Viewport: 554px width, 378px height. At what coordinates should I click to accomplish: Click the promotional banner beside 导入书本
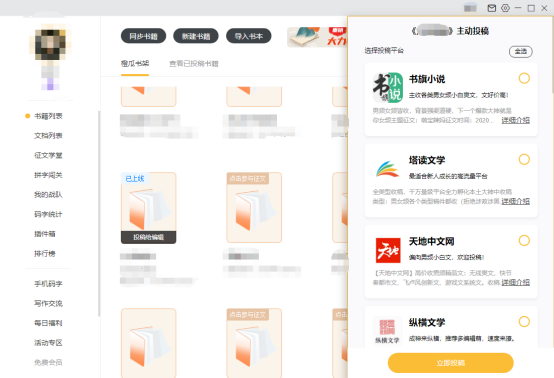pyautogui.click(x=317, y=37)
